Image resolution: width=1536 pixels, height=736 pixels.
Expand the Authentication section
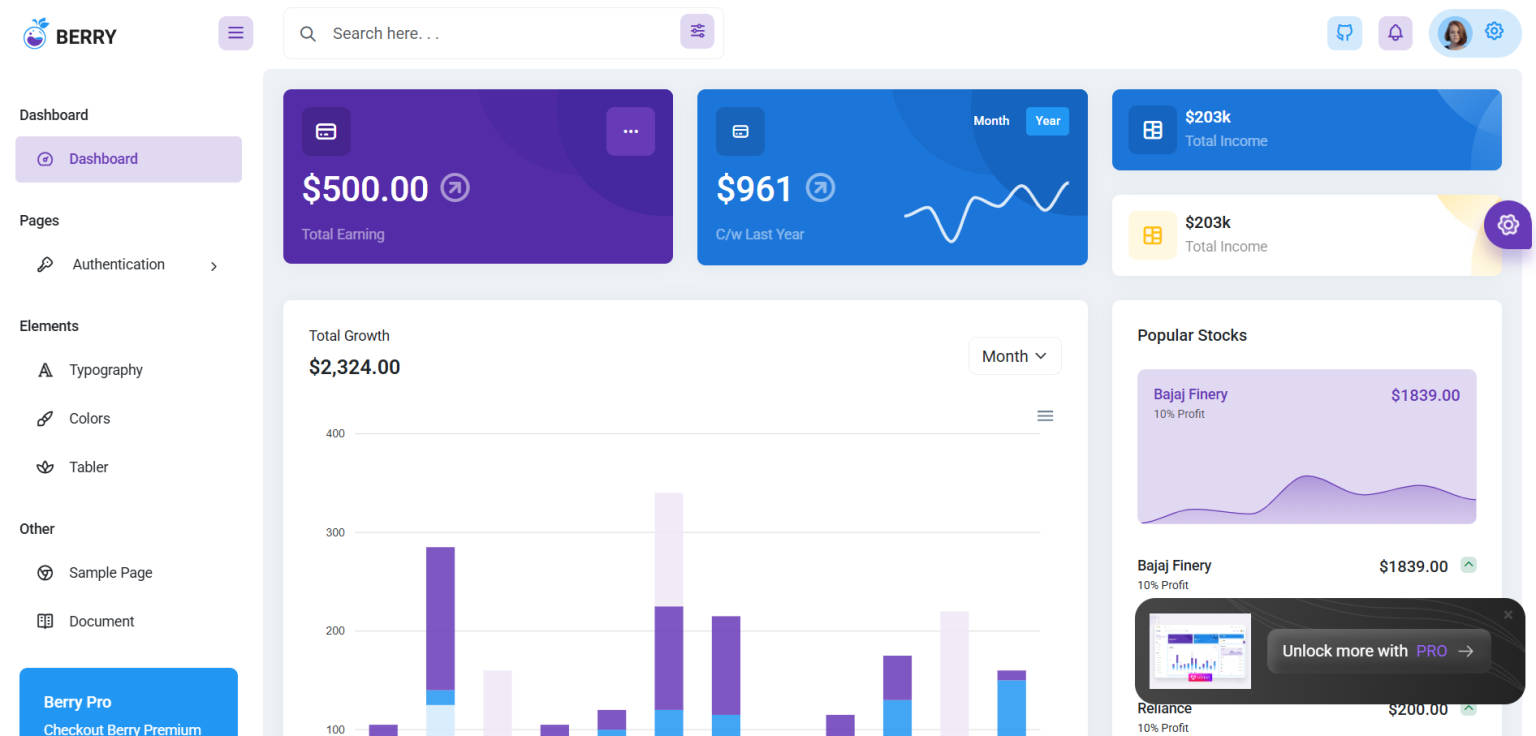point(118,264)
